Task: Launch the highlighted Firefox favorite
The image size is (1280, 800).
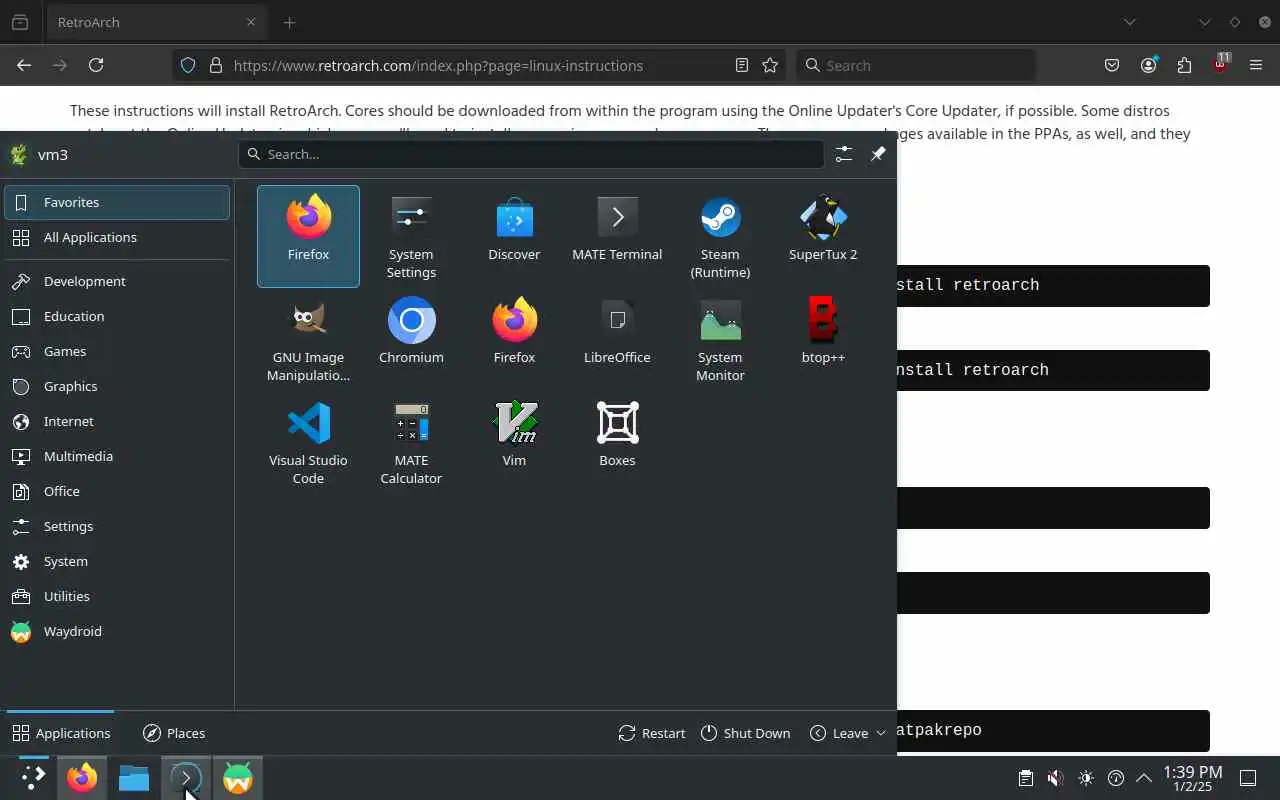Action: coord(308,236)
